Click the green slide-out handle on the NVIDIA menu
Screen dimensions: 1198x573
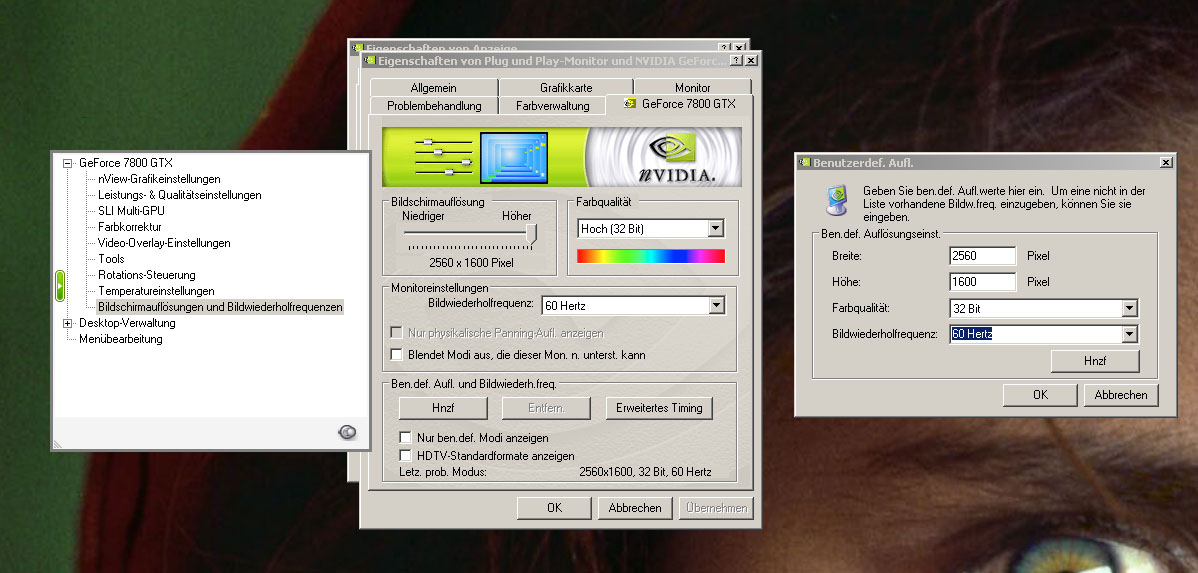tap(60, 286)
